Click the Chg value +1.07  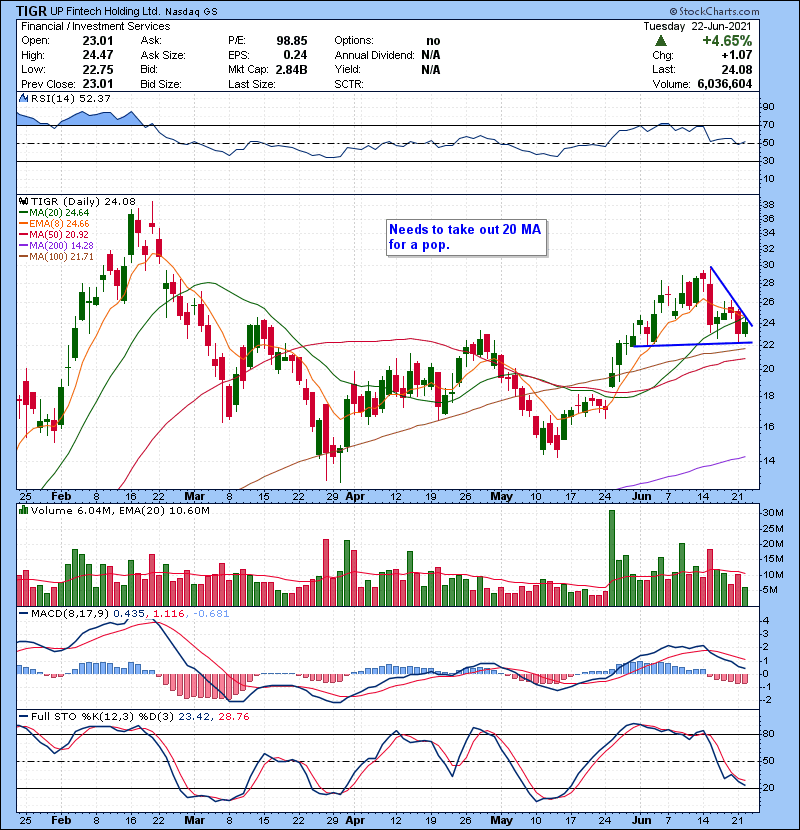736,55
